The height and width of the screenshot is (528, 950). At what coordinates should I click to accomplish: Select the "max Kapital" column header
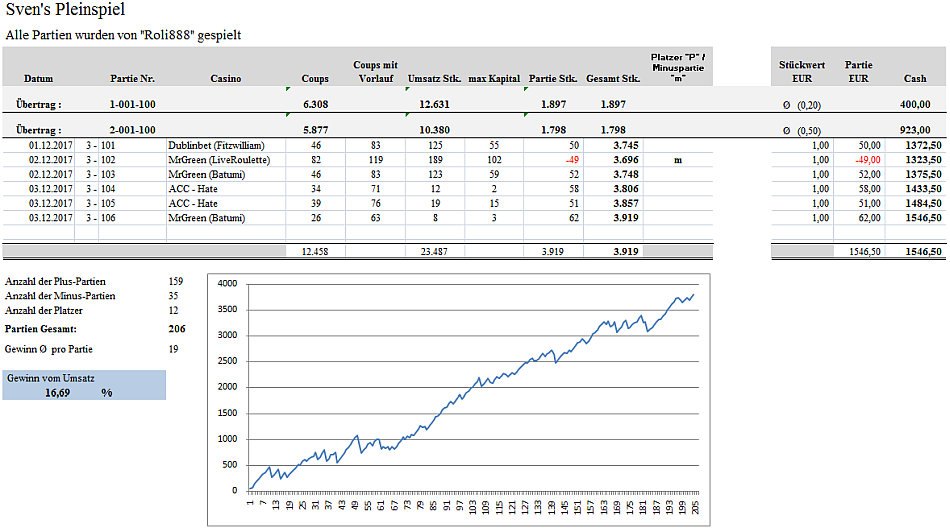pos(494,78)
